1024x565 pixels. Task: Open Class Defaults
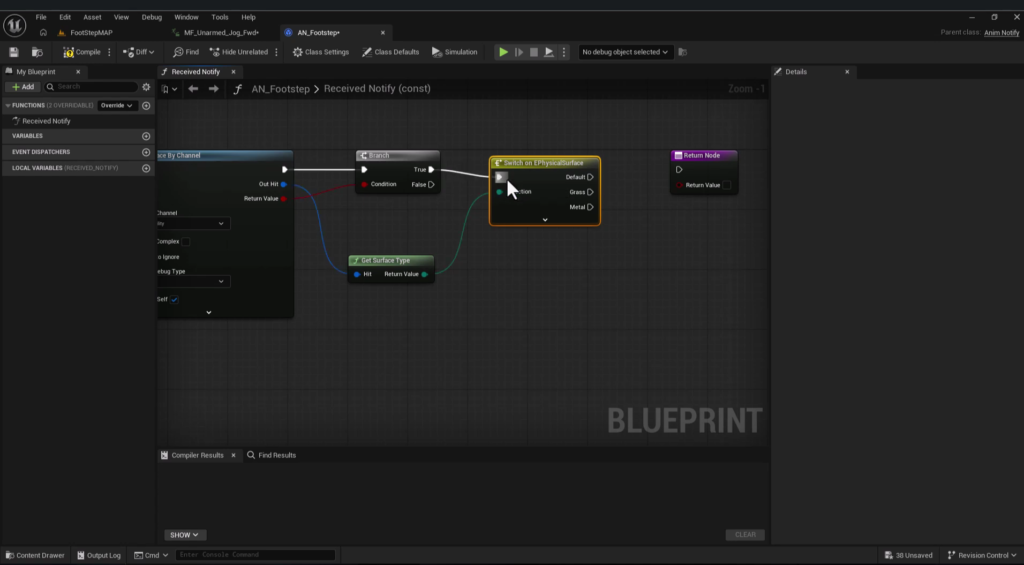coord(391,52)
